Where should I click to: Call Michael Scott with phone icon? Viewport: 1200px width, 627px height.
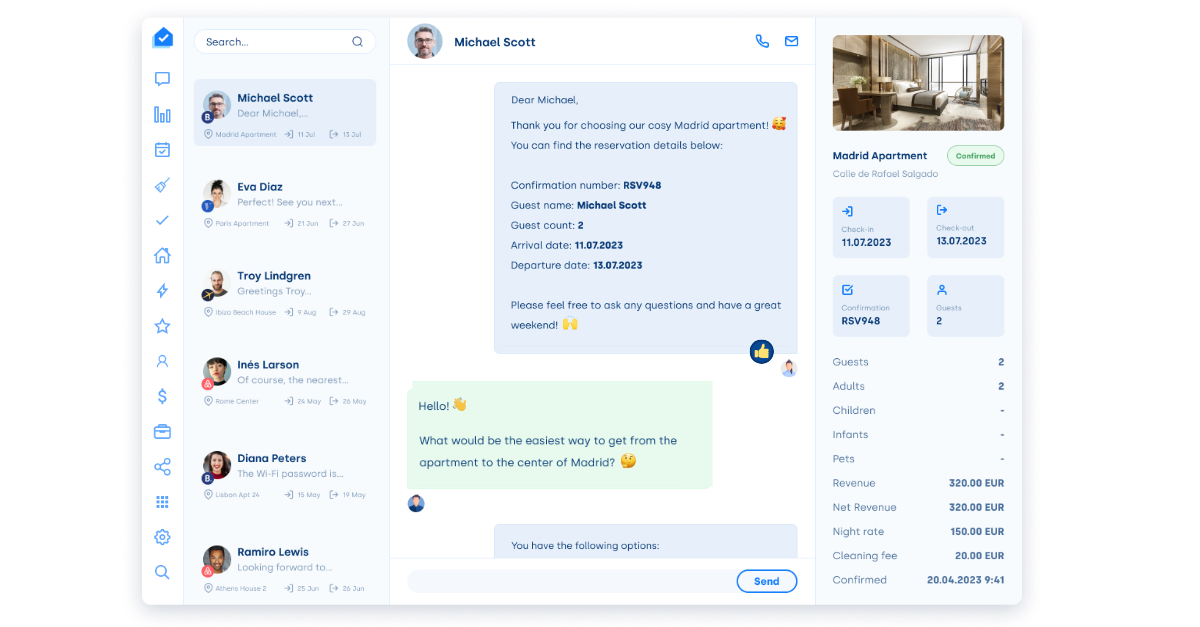[x=762, y=42]
